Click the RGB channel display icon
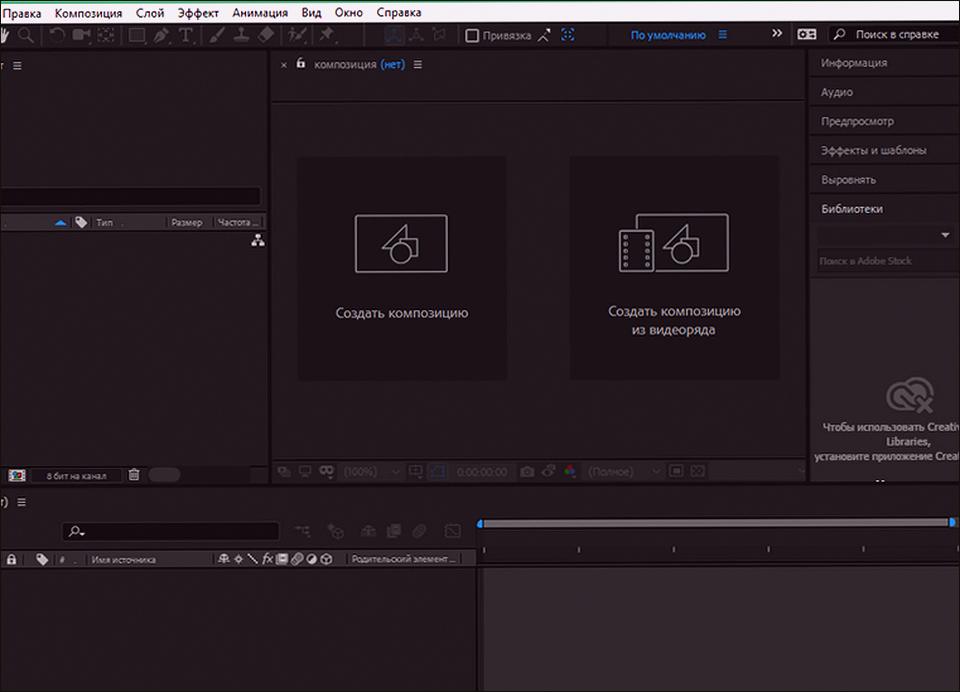960x692 pixels. [570, 472]
